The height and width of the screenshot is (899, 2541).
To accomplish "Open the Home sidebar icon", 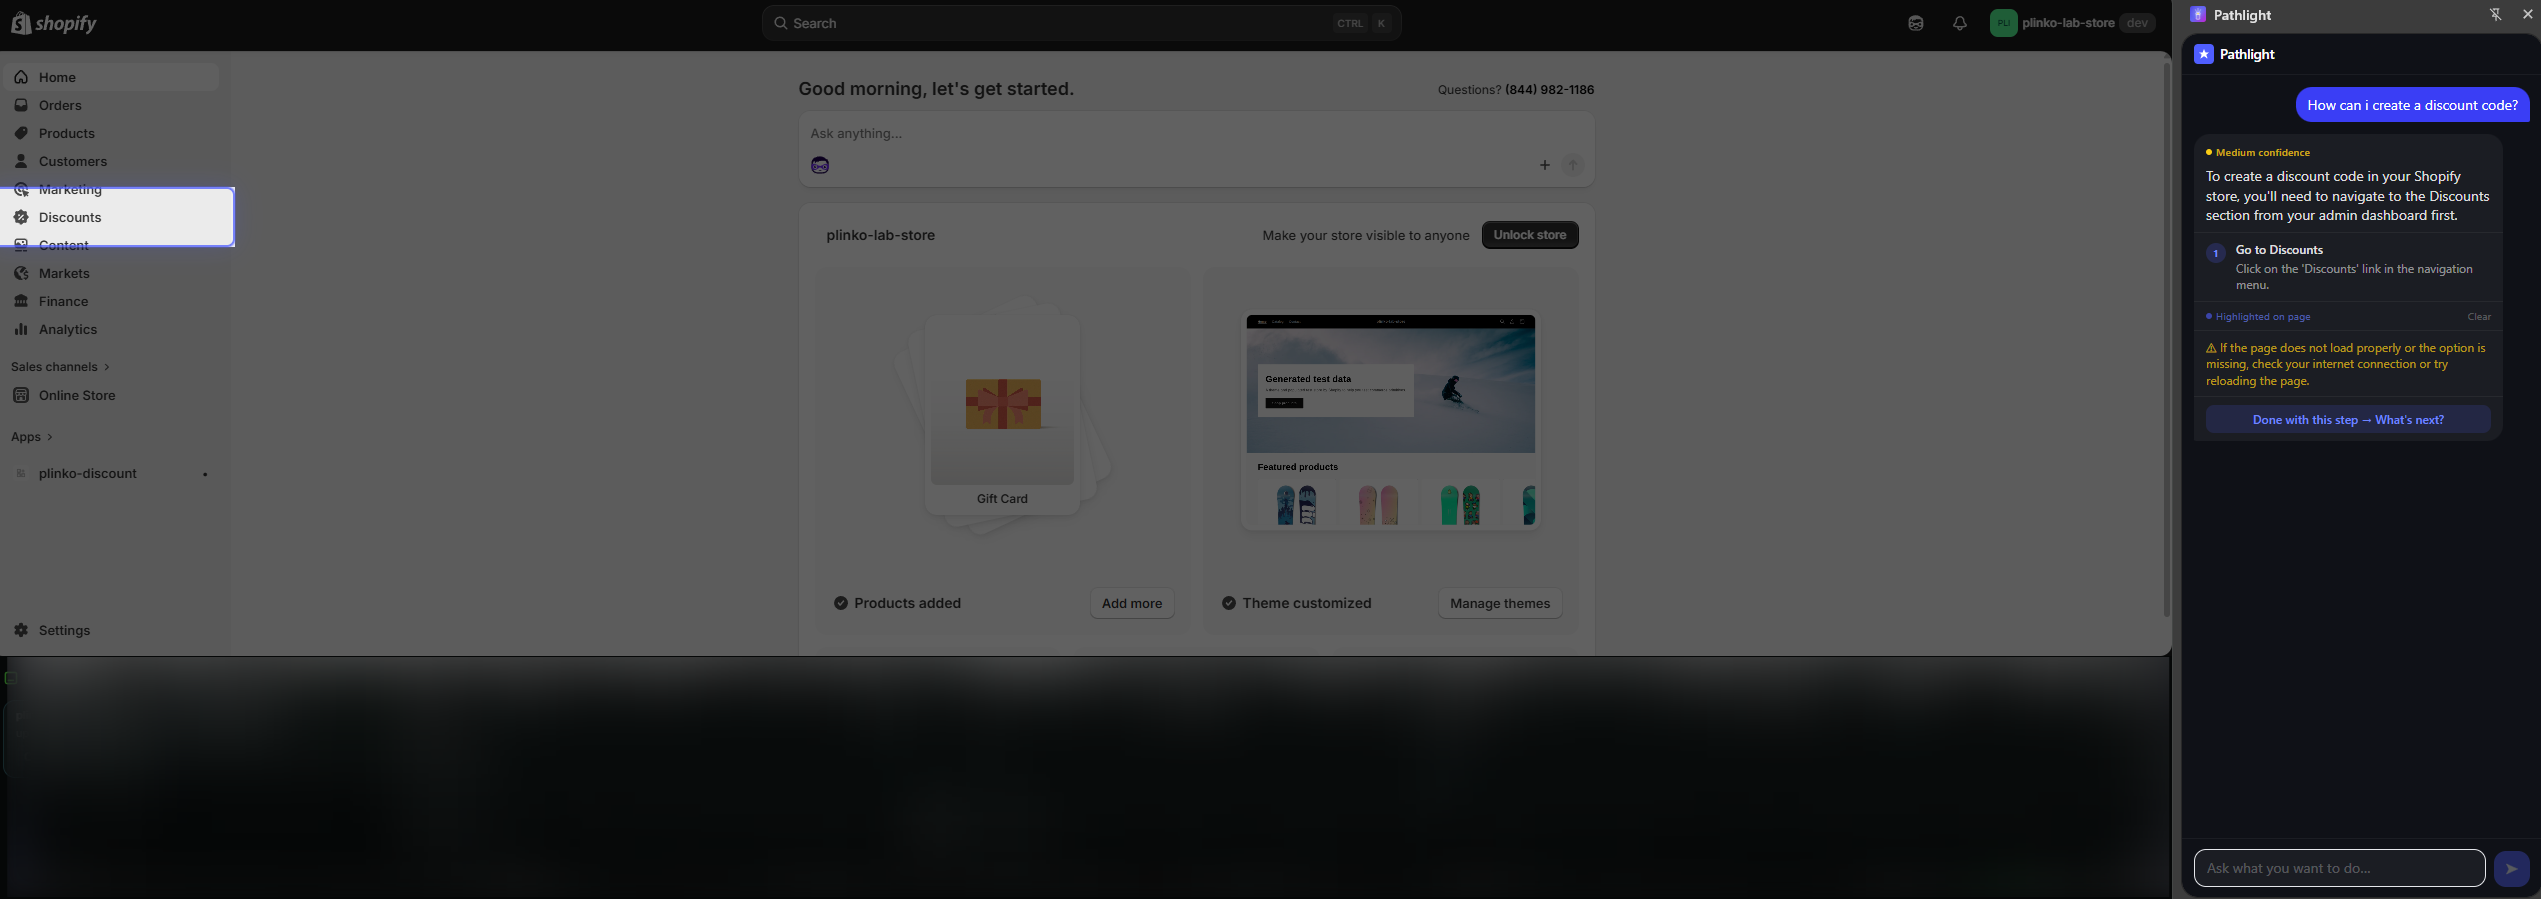I will pyautogui.click(x=21, y=77).
